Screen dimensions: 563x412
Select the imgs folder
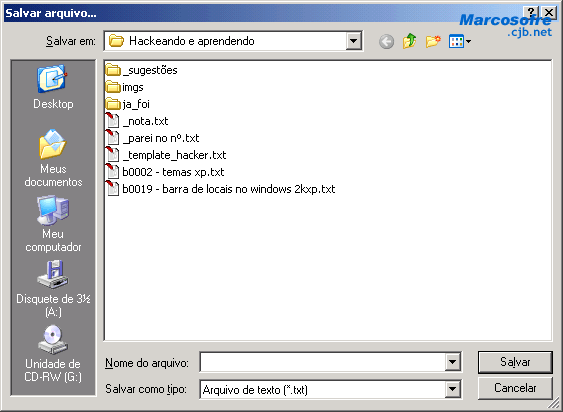tap(125, 87)
